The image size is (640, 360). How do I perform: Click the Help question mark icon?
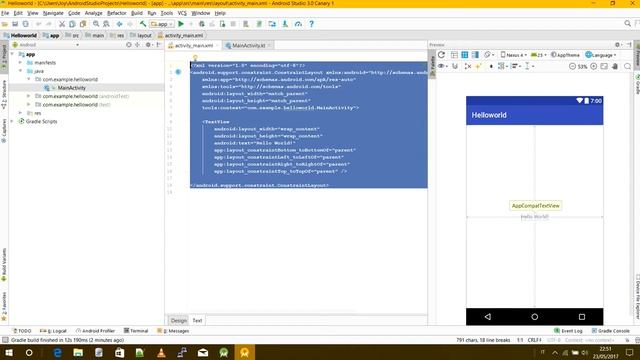pyautogui.click(x=311, y=24)
